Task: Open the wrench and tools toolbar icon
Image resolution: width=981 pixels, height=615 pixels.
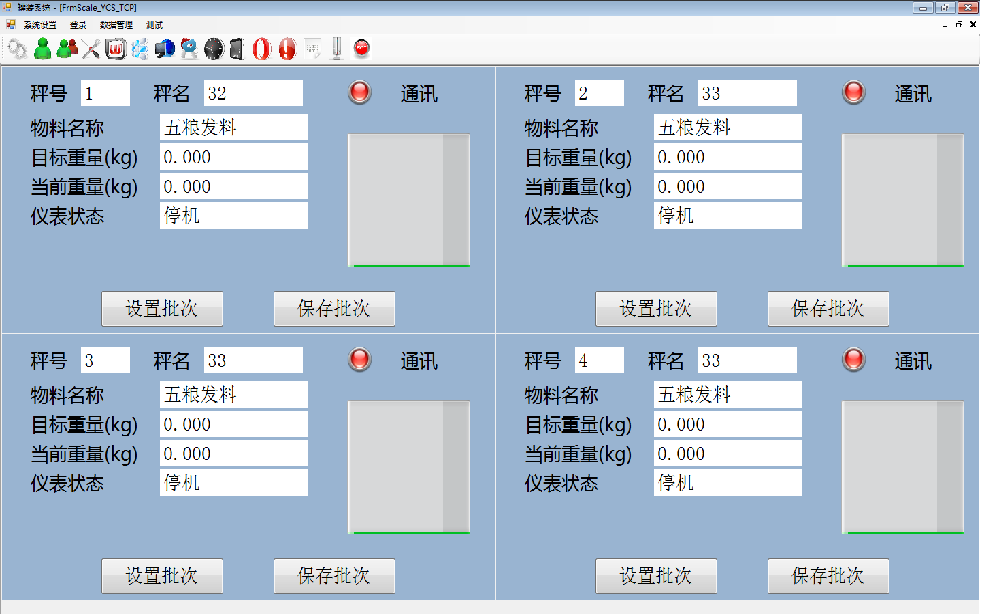Action: 92,47
